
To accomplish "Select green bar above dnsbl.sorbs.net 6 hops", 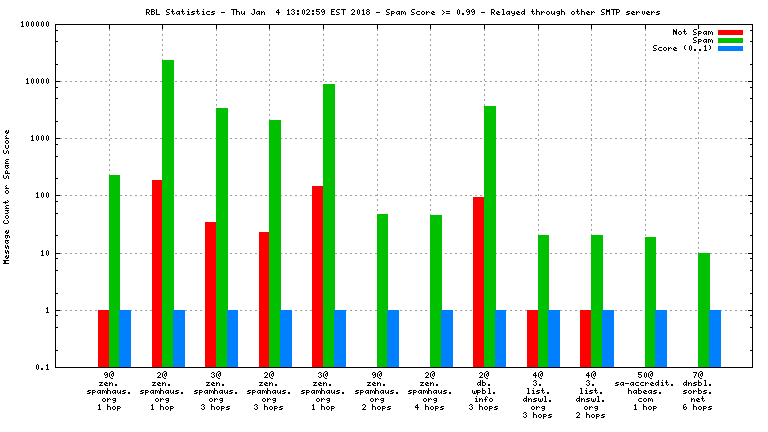I will pos(704,310).
